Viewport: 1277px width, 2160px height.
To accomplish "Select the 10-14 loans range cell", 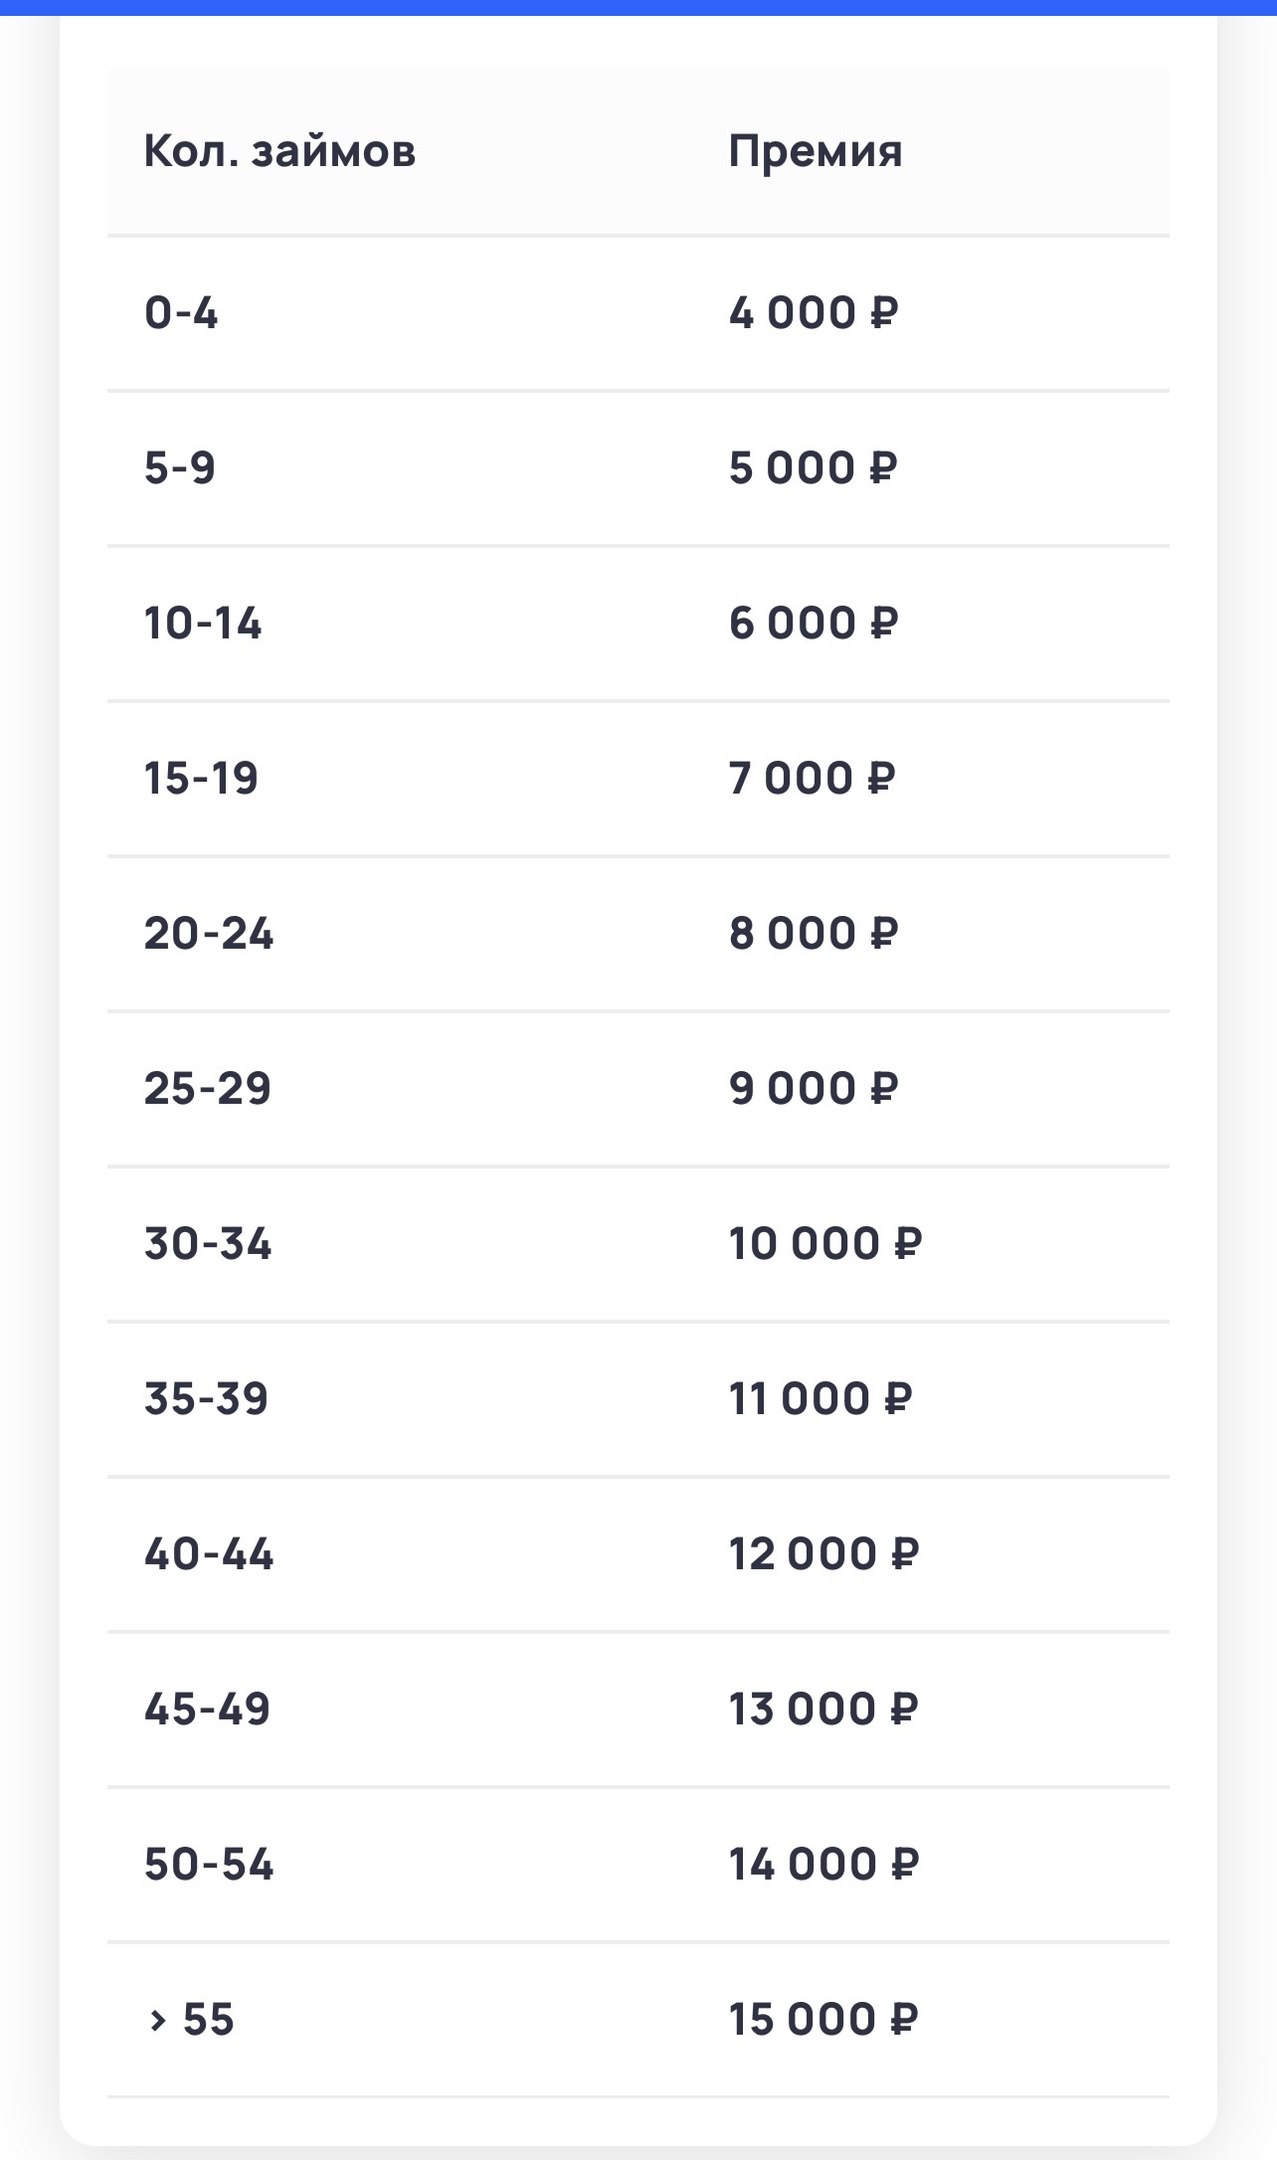I will pos(203,623).
